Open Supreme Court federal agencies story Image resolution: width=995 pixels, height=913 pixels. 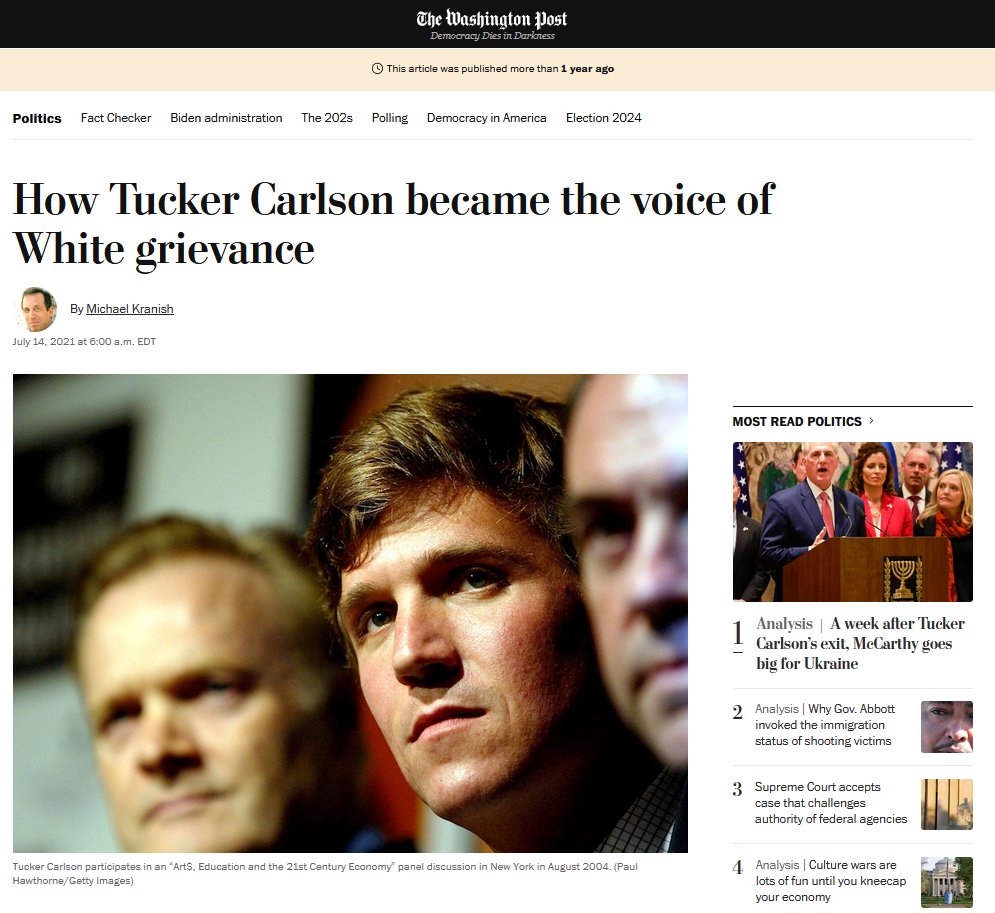(831, 803)
